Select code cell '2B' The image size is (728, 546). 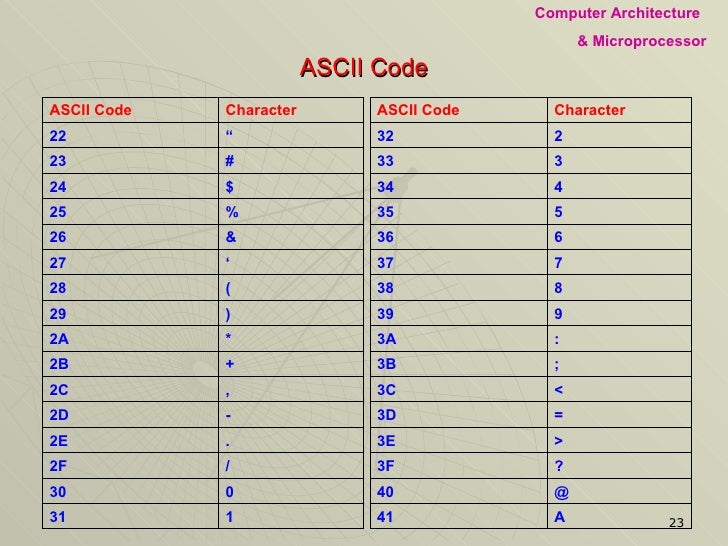130,364
